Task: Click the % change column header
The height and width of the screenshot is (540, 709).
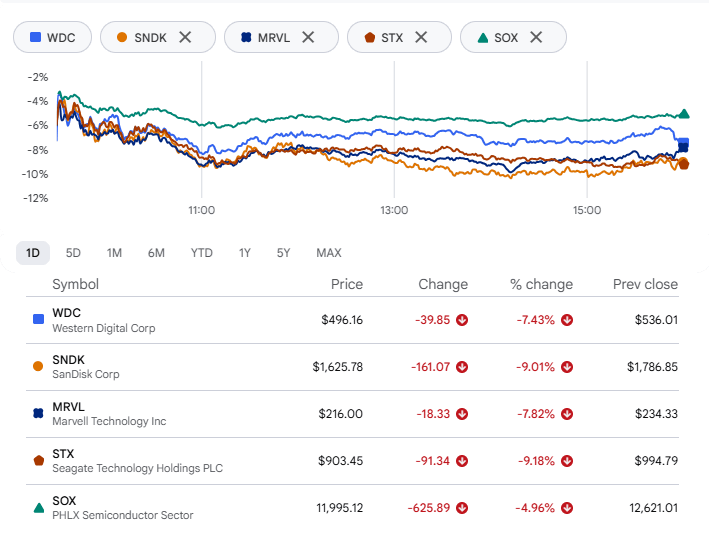Action: point(541,284)
